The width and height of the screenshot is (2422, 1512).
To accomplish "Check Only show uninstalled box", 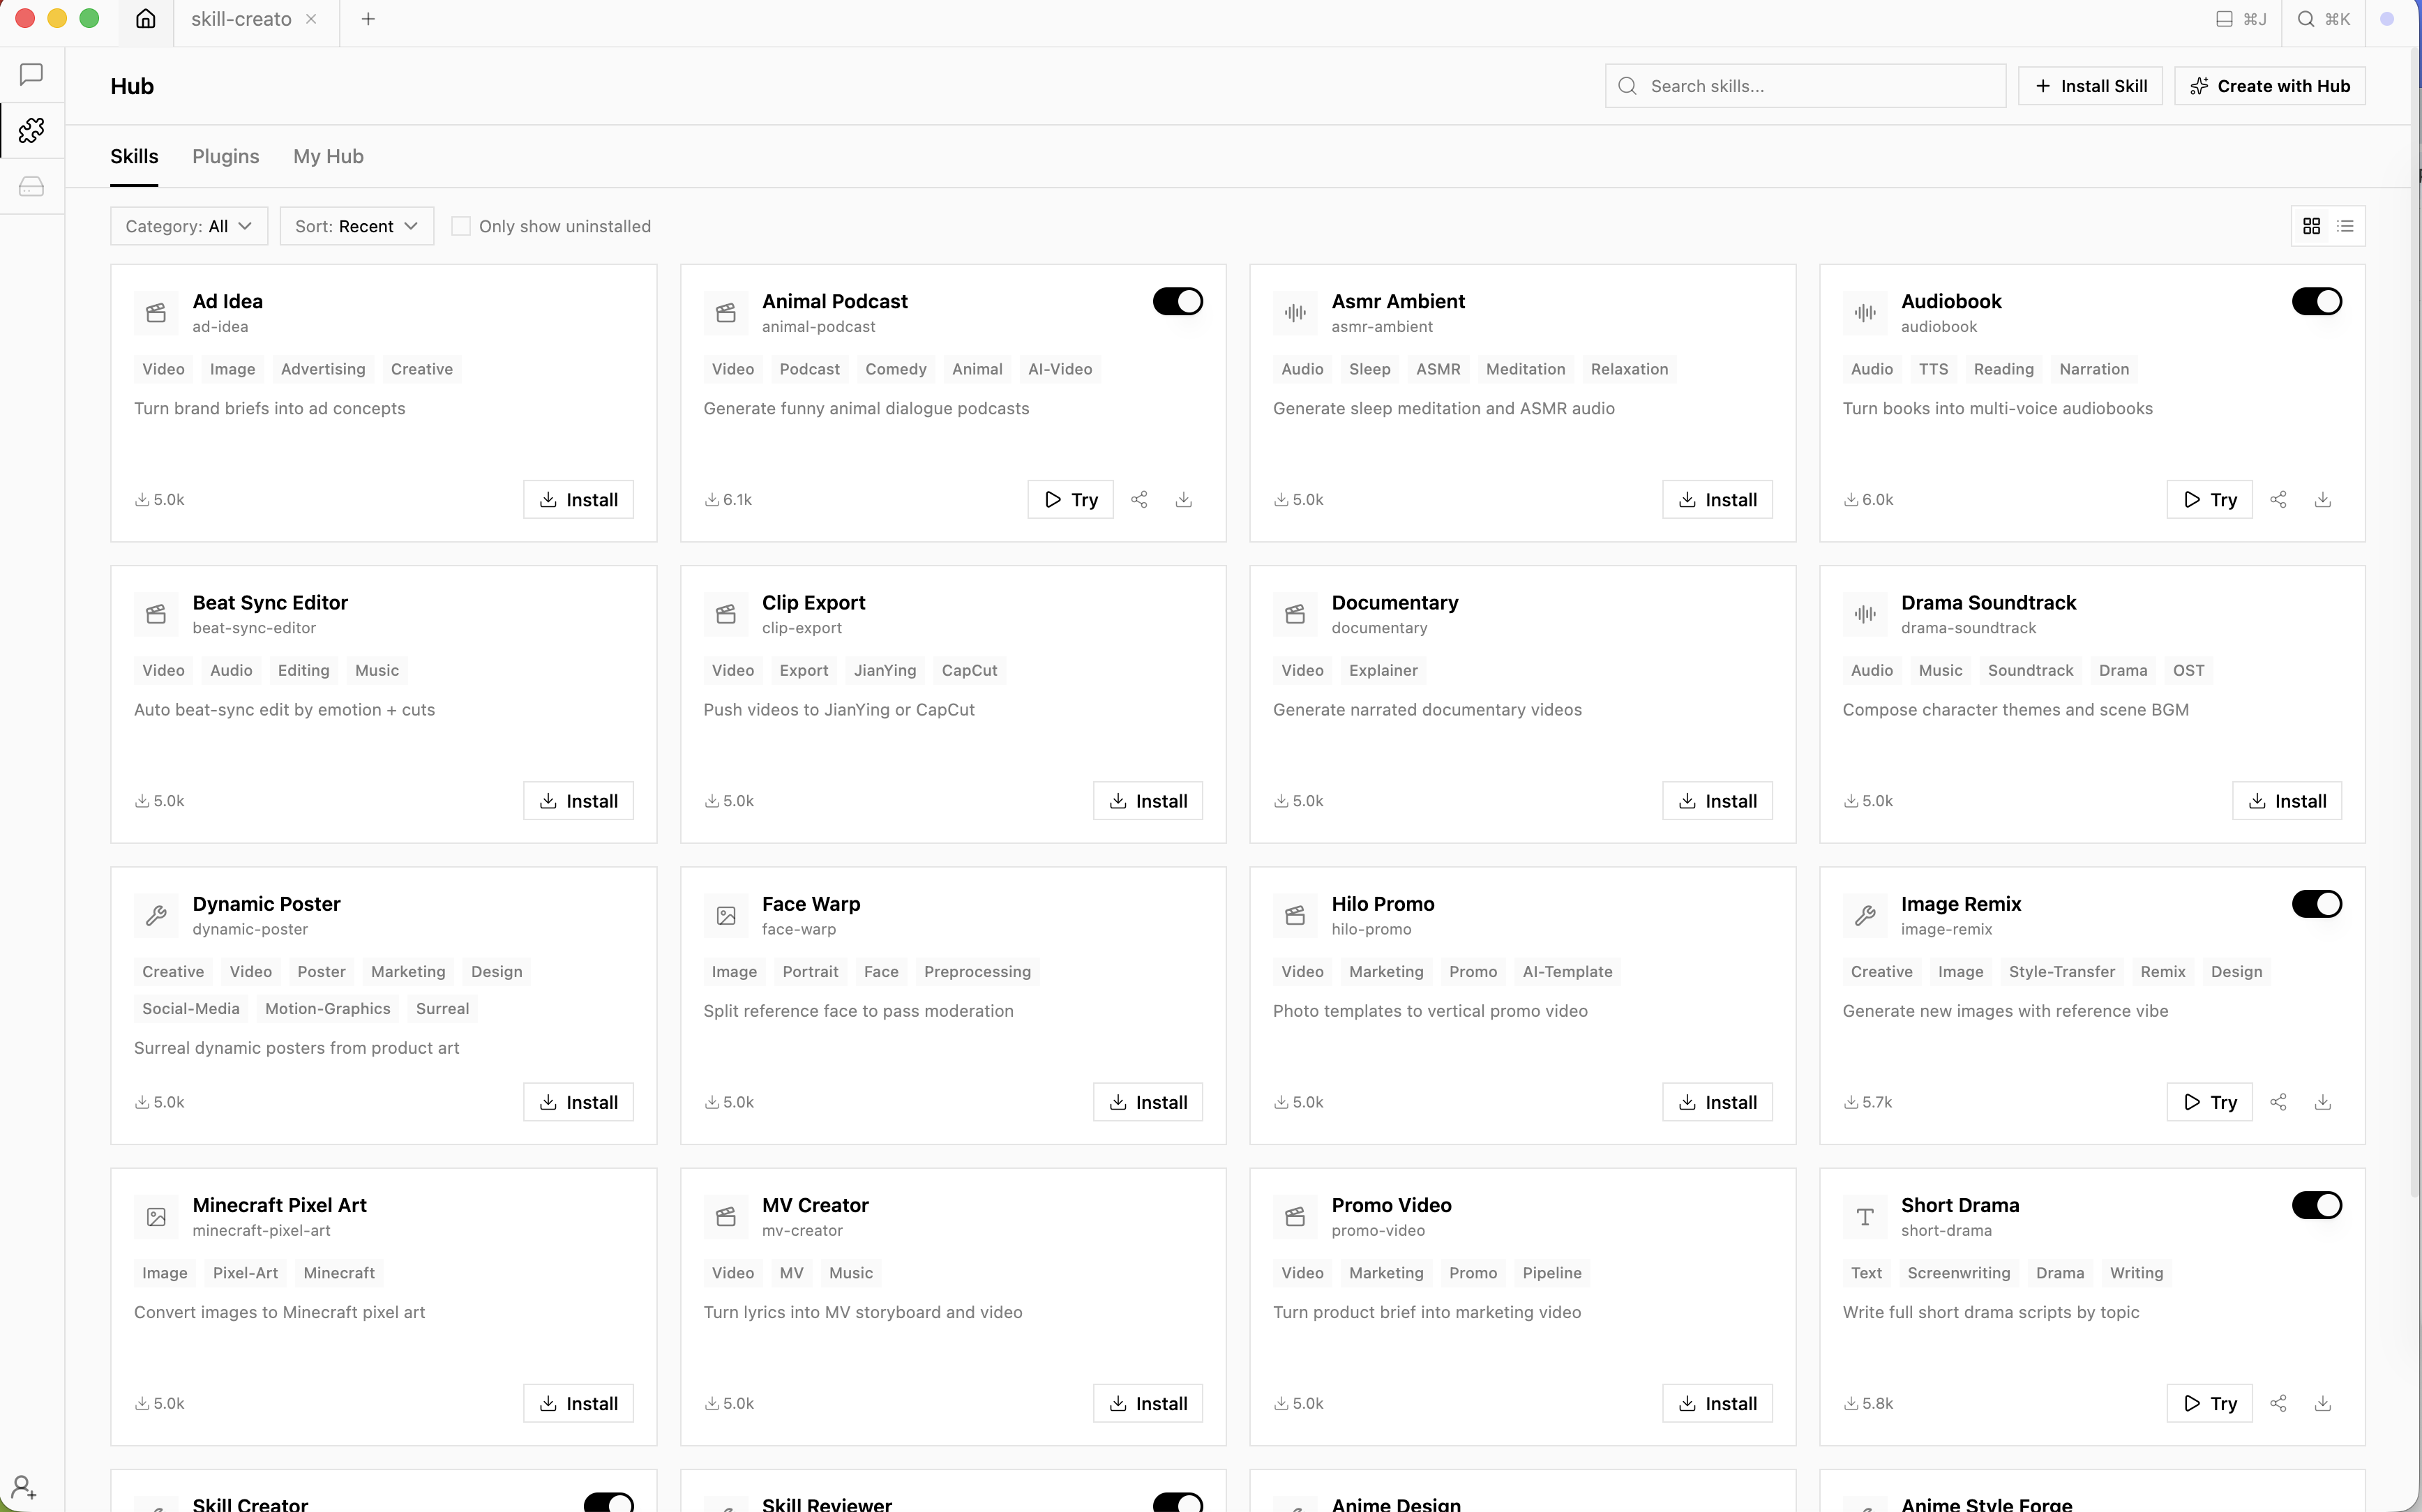I will click(x=461, y=226).
